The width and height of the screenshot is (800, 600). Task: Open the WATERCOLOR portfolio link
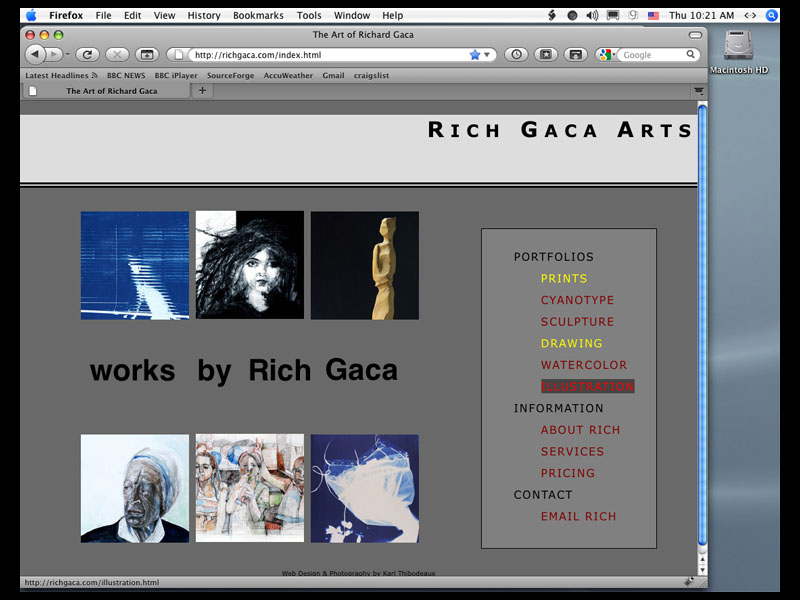tap(584, 365)
